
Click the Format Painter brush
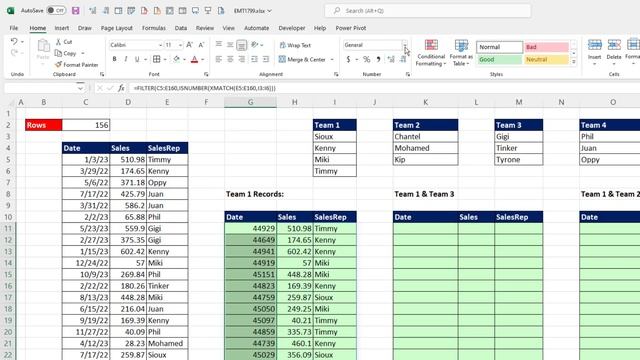point(58,64)
